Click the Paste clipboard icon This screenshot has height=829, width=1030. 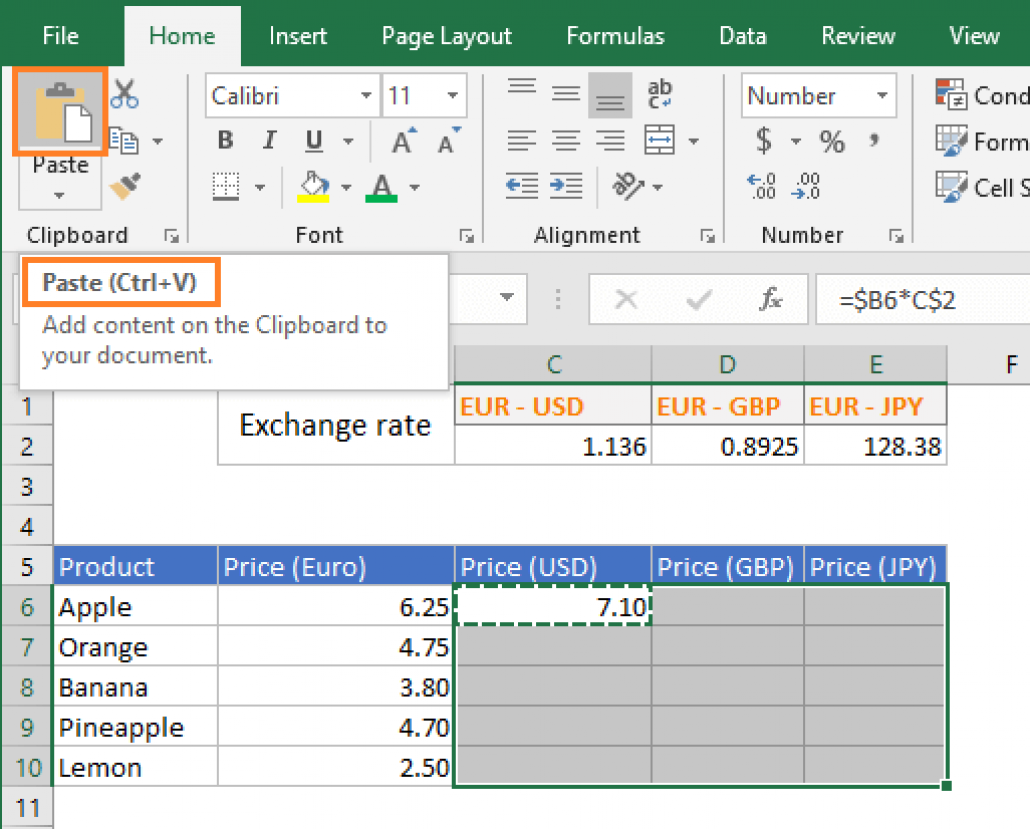60,112
